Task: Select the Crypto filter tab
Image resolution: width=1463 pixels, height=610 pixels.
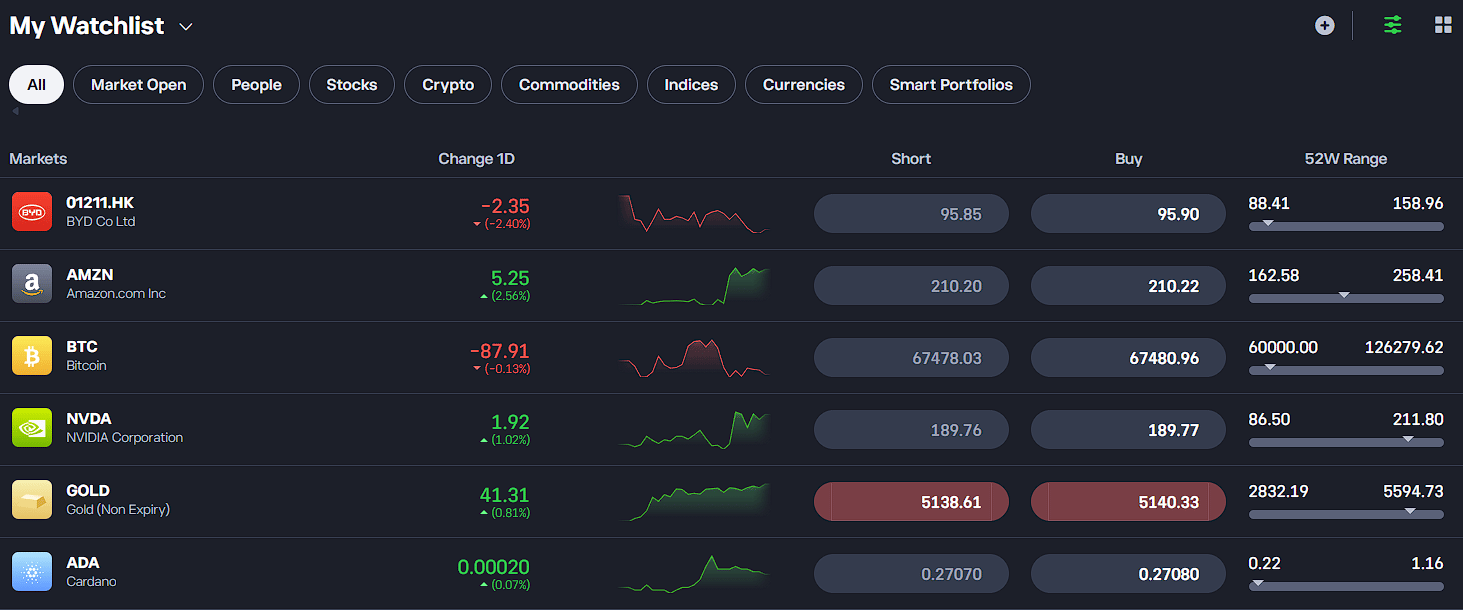Action: coord(448,85)
